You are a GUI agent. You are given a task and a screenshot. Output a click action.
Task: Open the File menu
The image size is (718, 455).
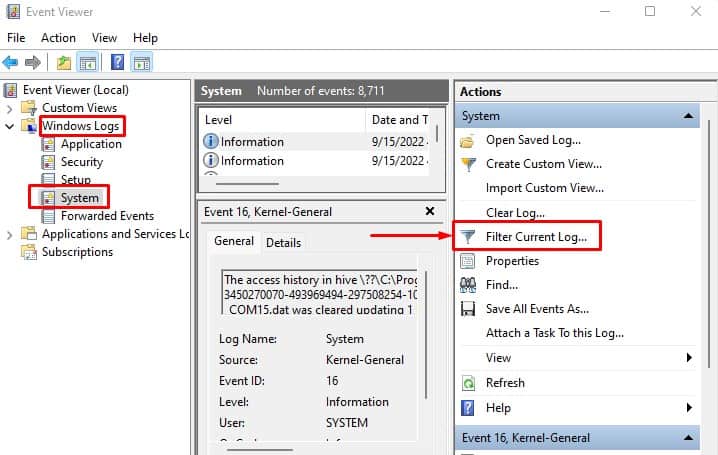[x=16, y=38]
